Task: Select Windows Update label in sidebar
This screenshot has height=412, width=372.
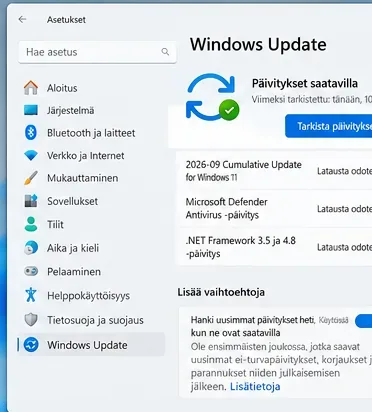Action: pos(87,345)
